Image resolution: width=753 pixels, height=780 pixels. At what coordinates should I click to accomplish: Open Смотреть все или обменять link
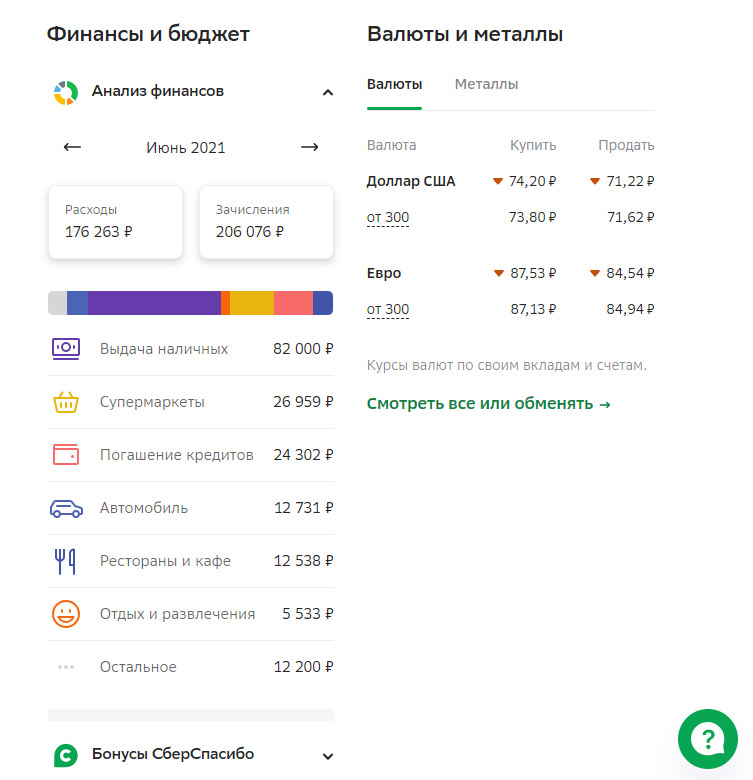(488, 403)
